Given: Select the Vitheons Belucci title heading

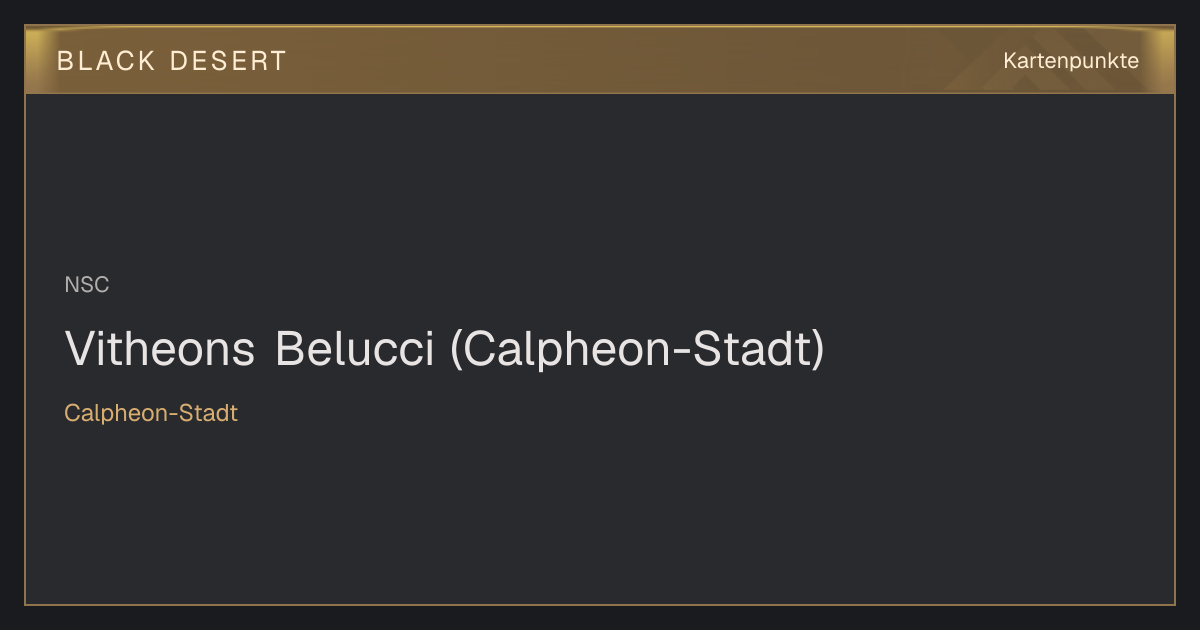Looking at the screenshot, I should [445, 349].
